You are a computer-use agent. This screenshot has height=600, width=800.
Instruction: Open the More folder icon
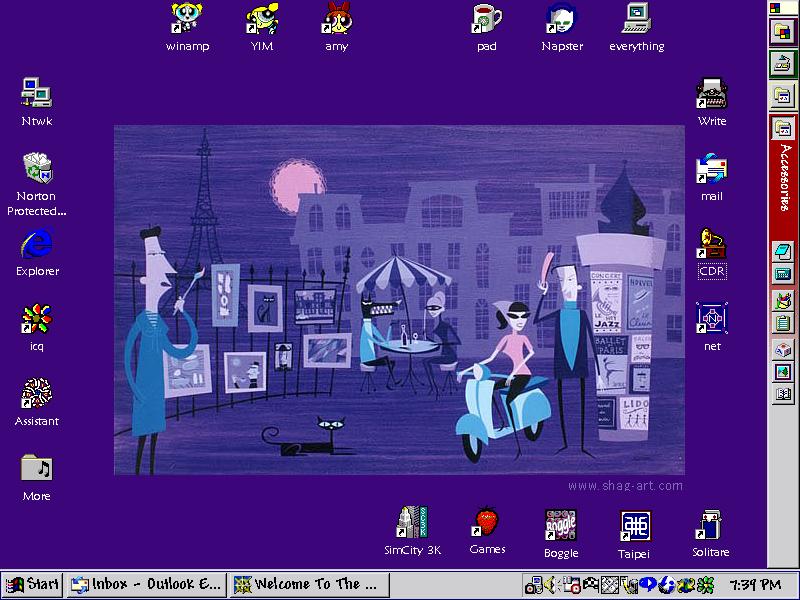click(x=37, y=468)
